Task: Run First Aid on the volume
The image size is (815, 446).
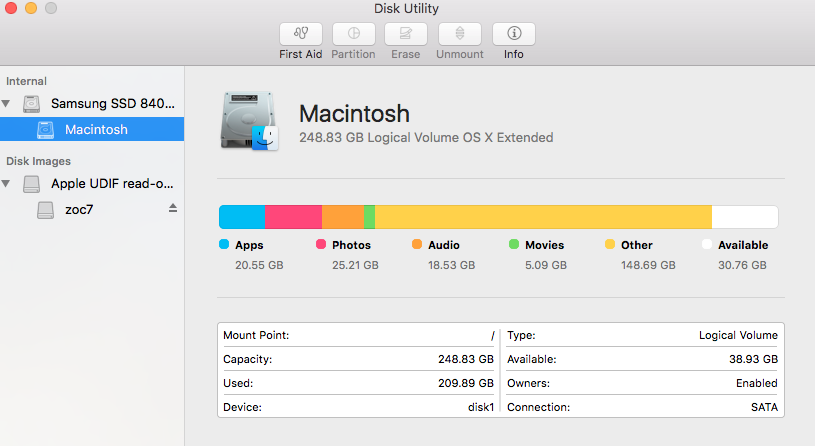Action: (x=300, y=34)
